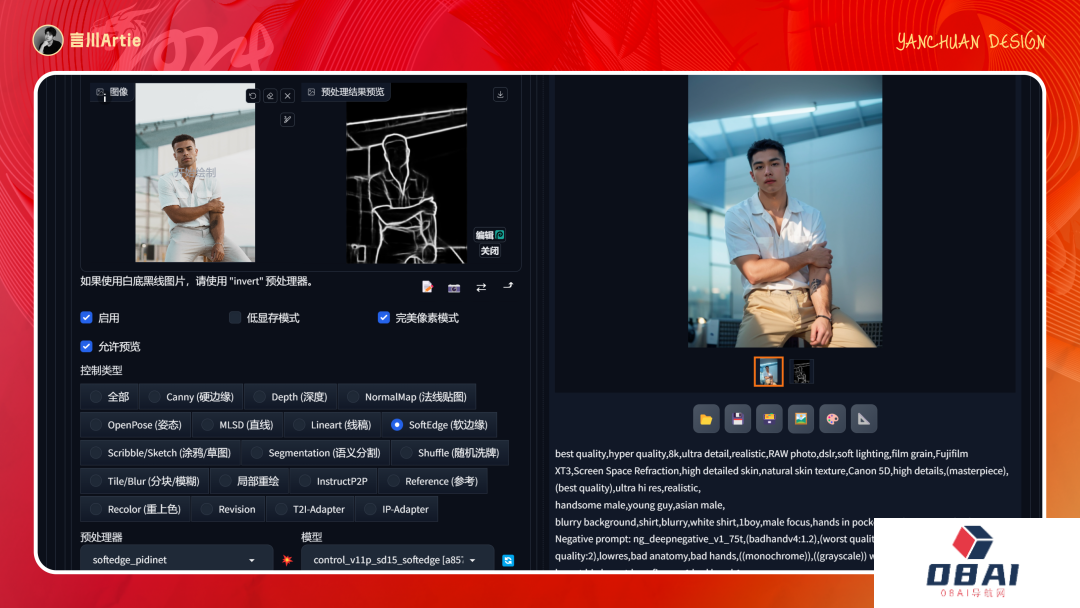Viewport: 1080px width, 608px height.
Task: Select the Reference (参考) option
Action: point(433,481)
